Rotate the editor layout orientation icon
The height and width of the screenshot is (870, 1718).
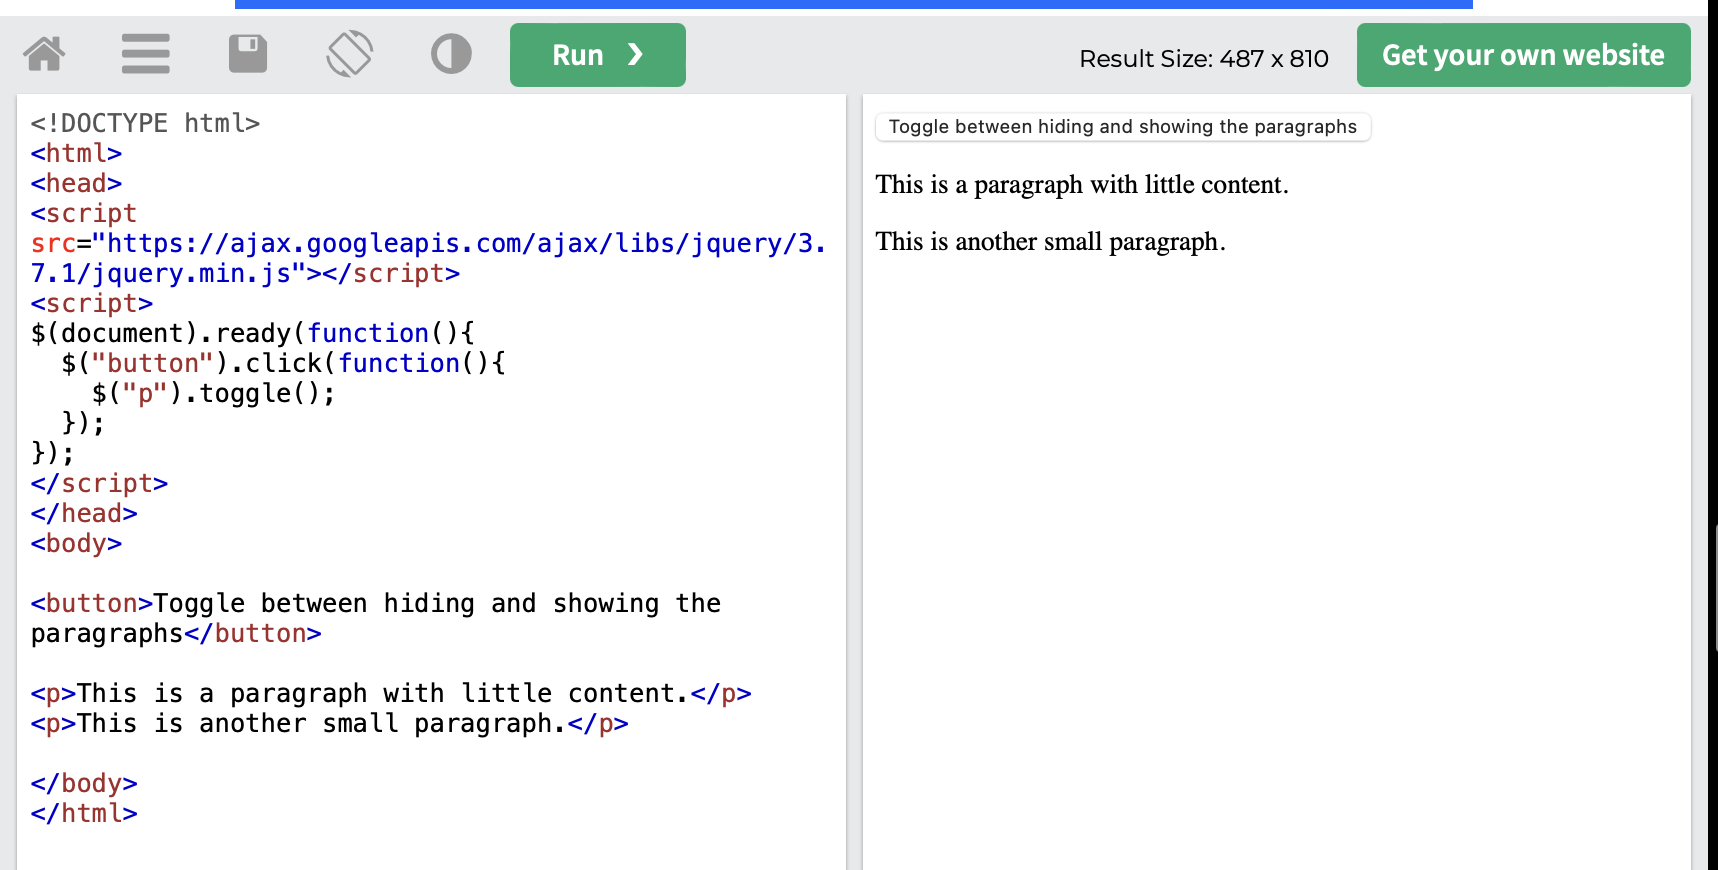(x=349, y=54)
